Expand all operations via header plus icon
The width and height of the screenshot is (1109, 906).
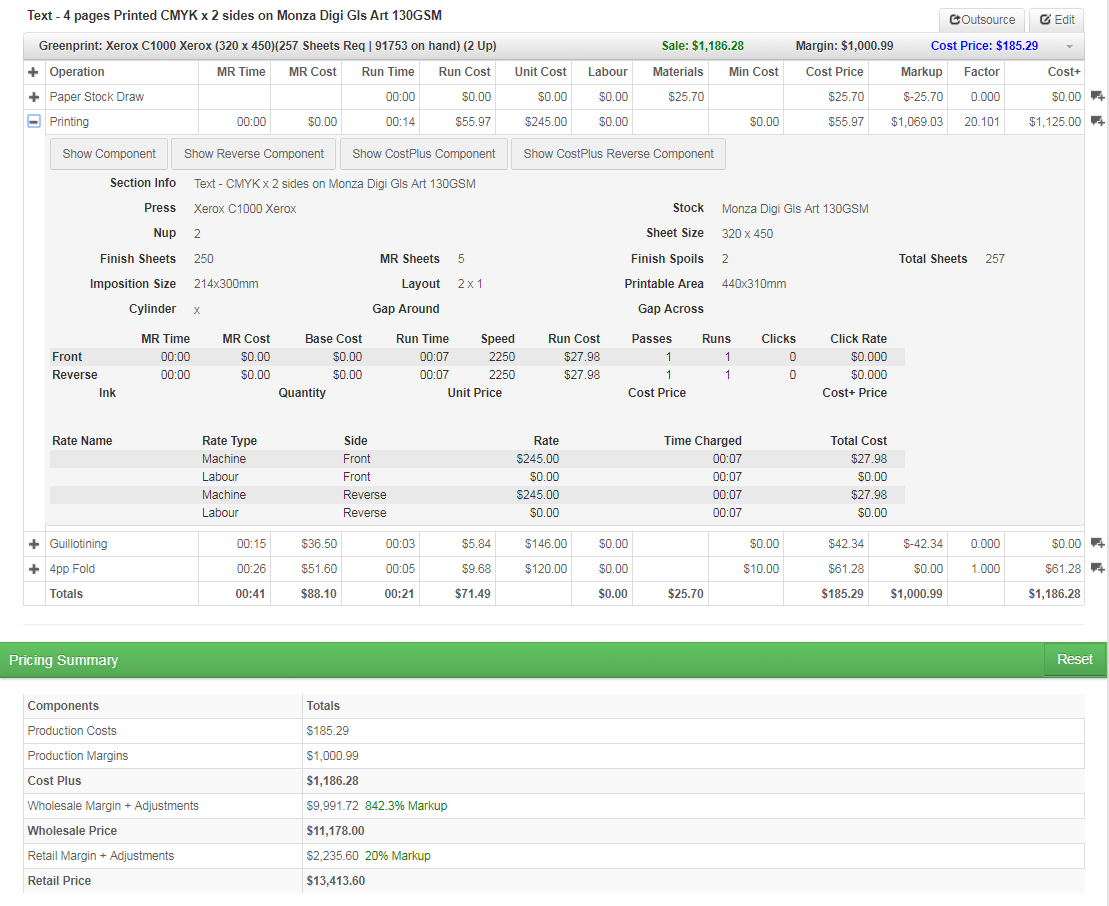point(33,72)
